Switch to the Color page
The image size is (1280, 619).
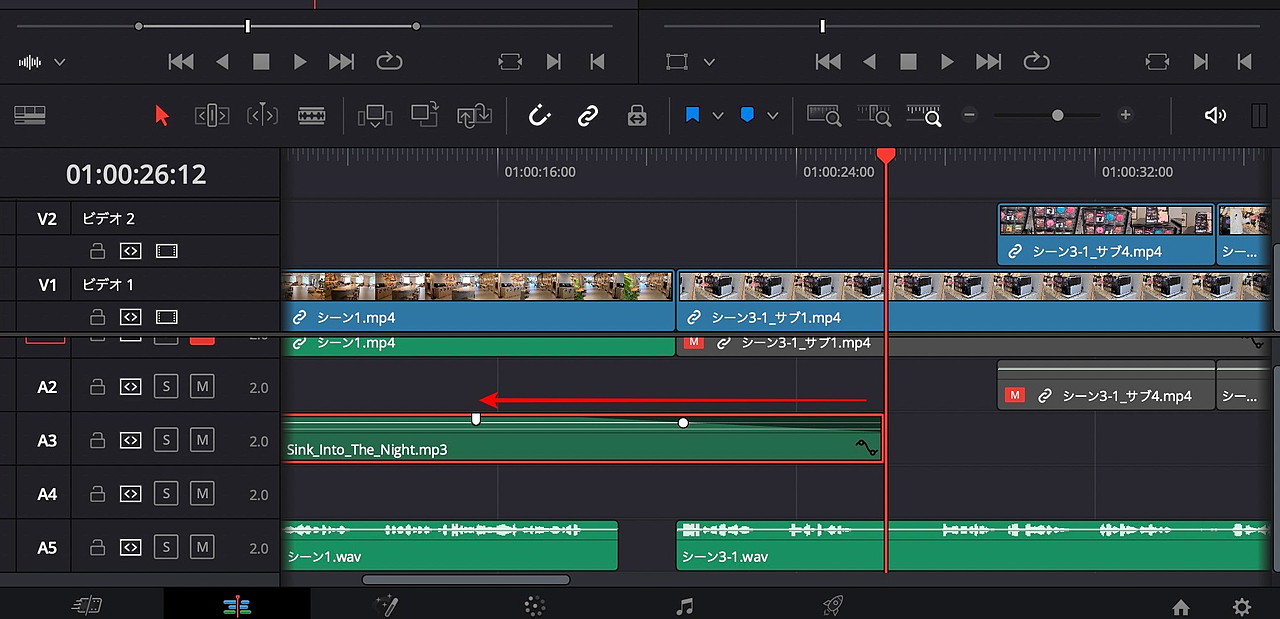tap(535, 605)
